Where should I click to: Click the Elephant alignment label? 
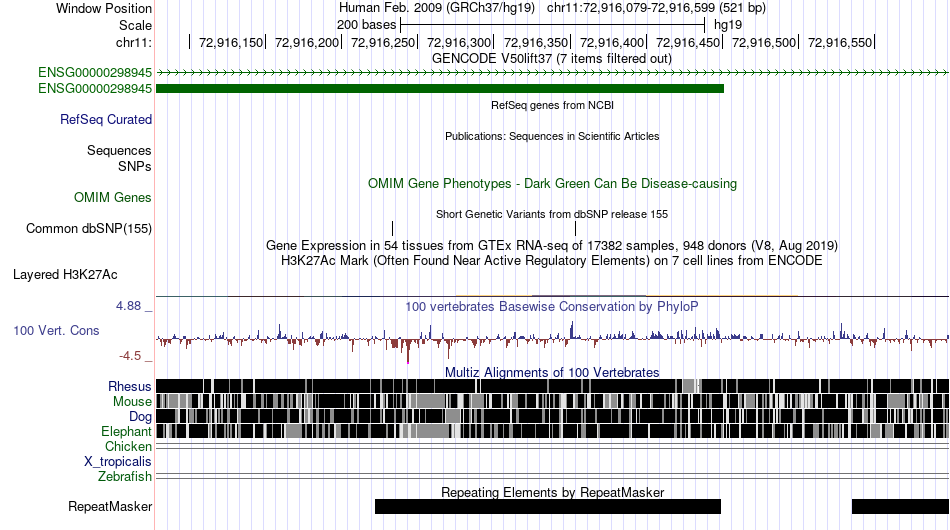[x=126, y=431]
